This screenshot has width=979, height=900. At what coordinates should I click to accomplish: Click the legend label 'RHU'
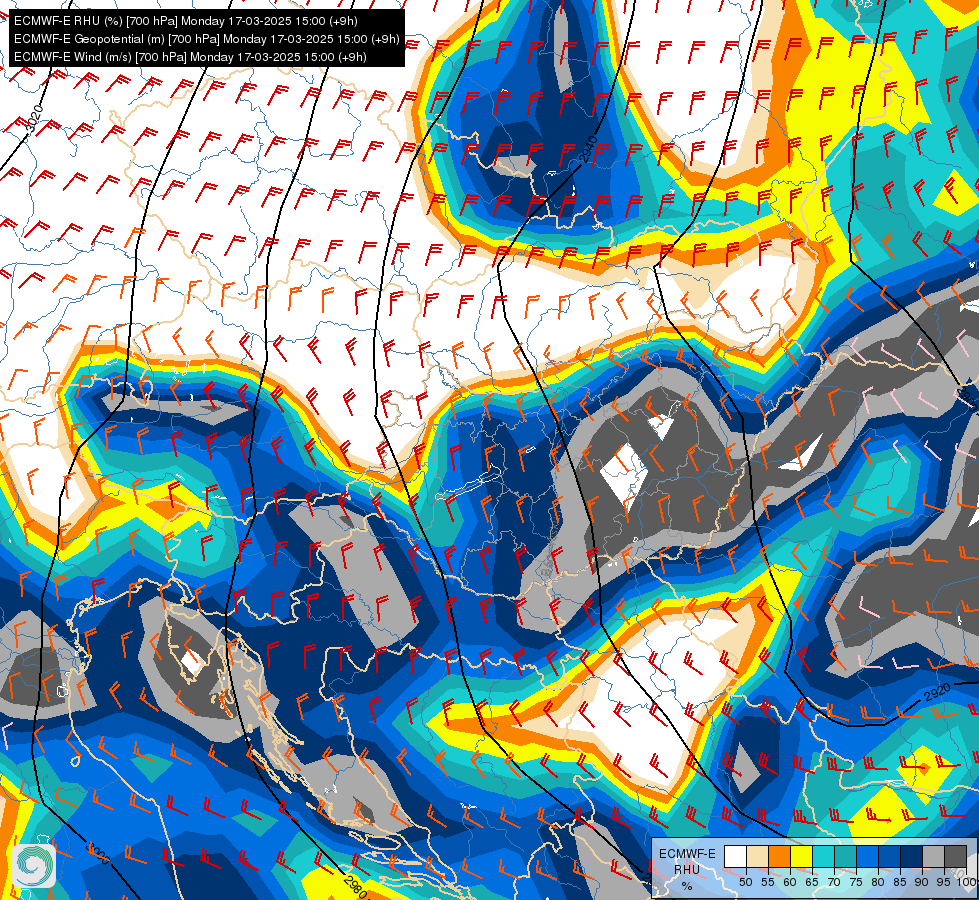[x=687, y=870]
